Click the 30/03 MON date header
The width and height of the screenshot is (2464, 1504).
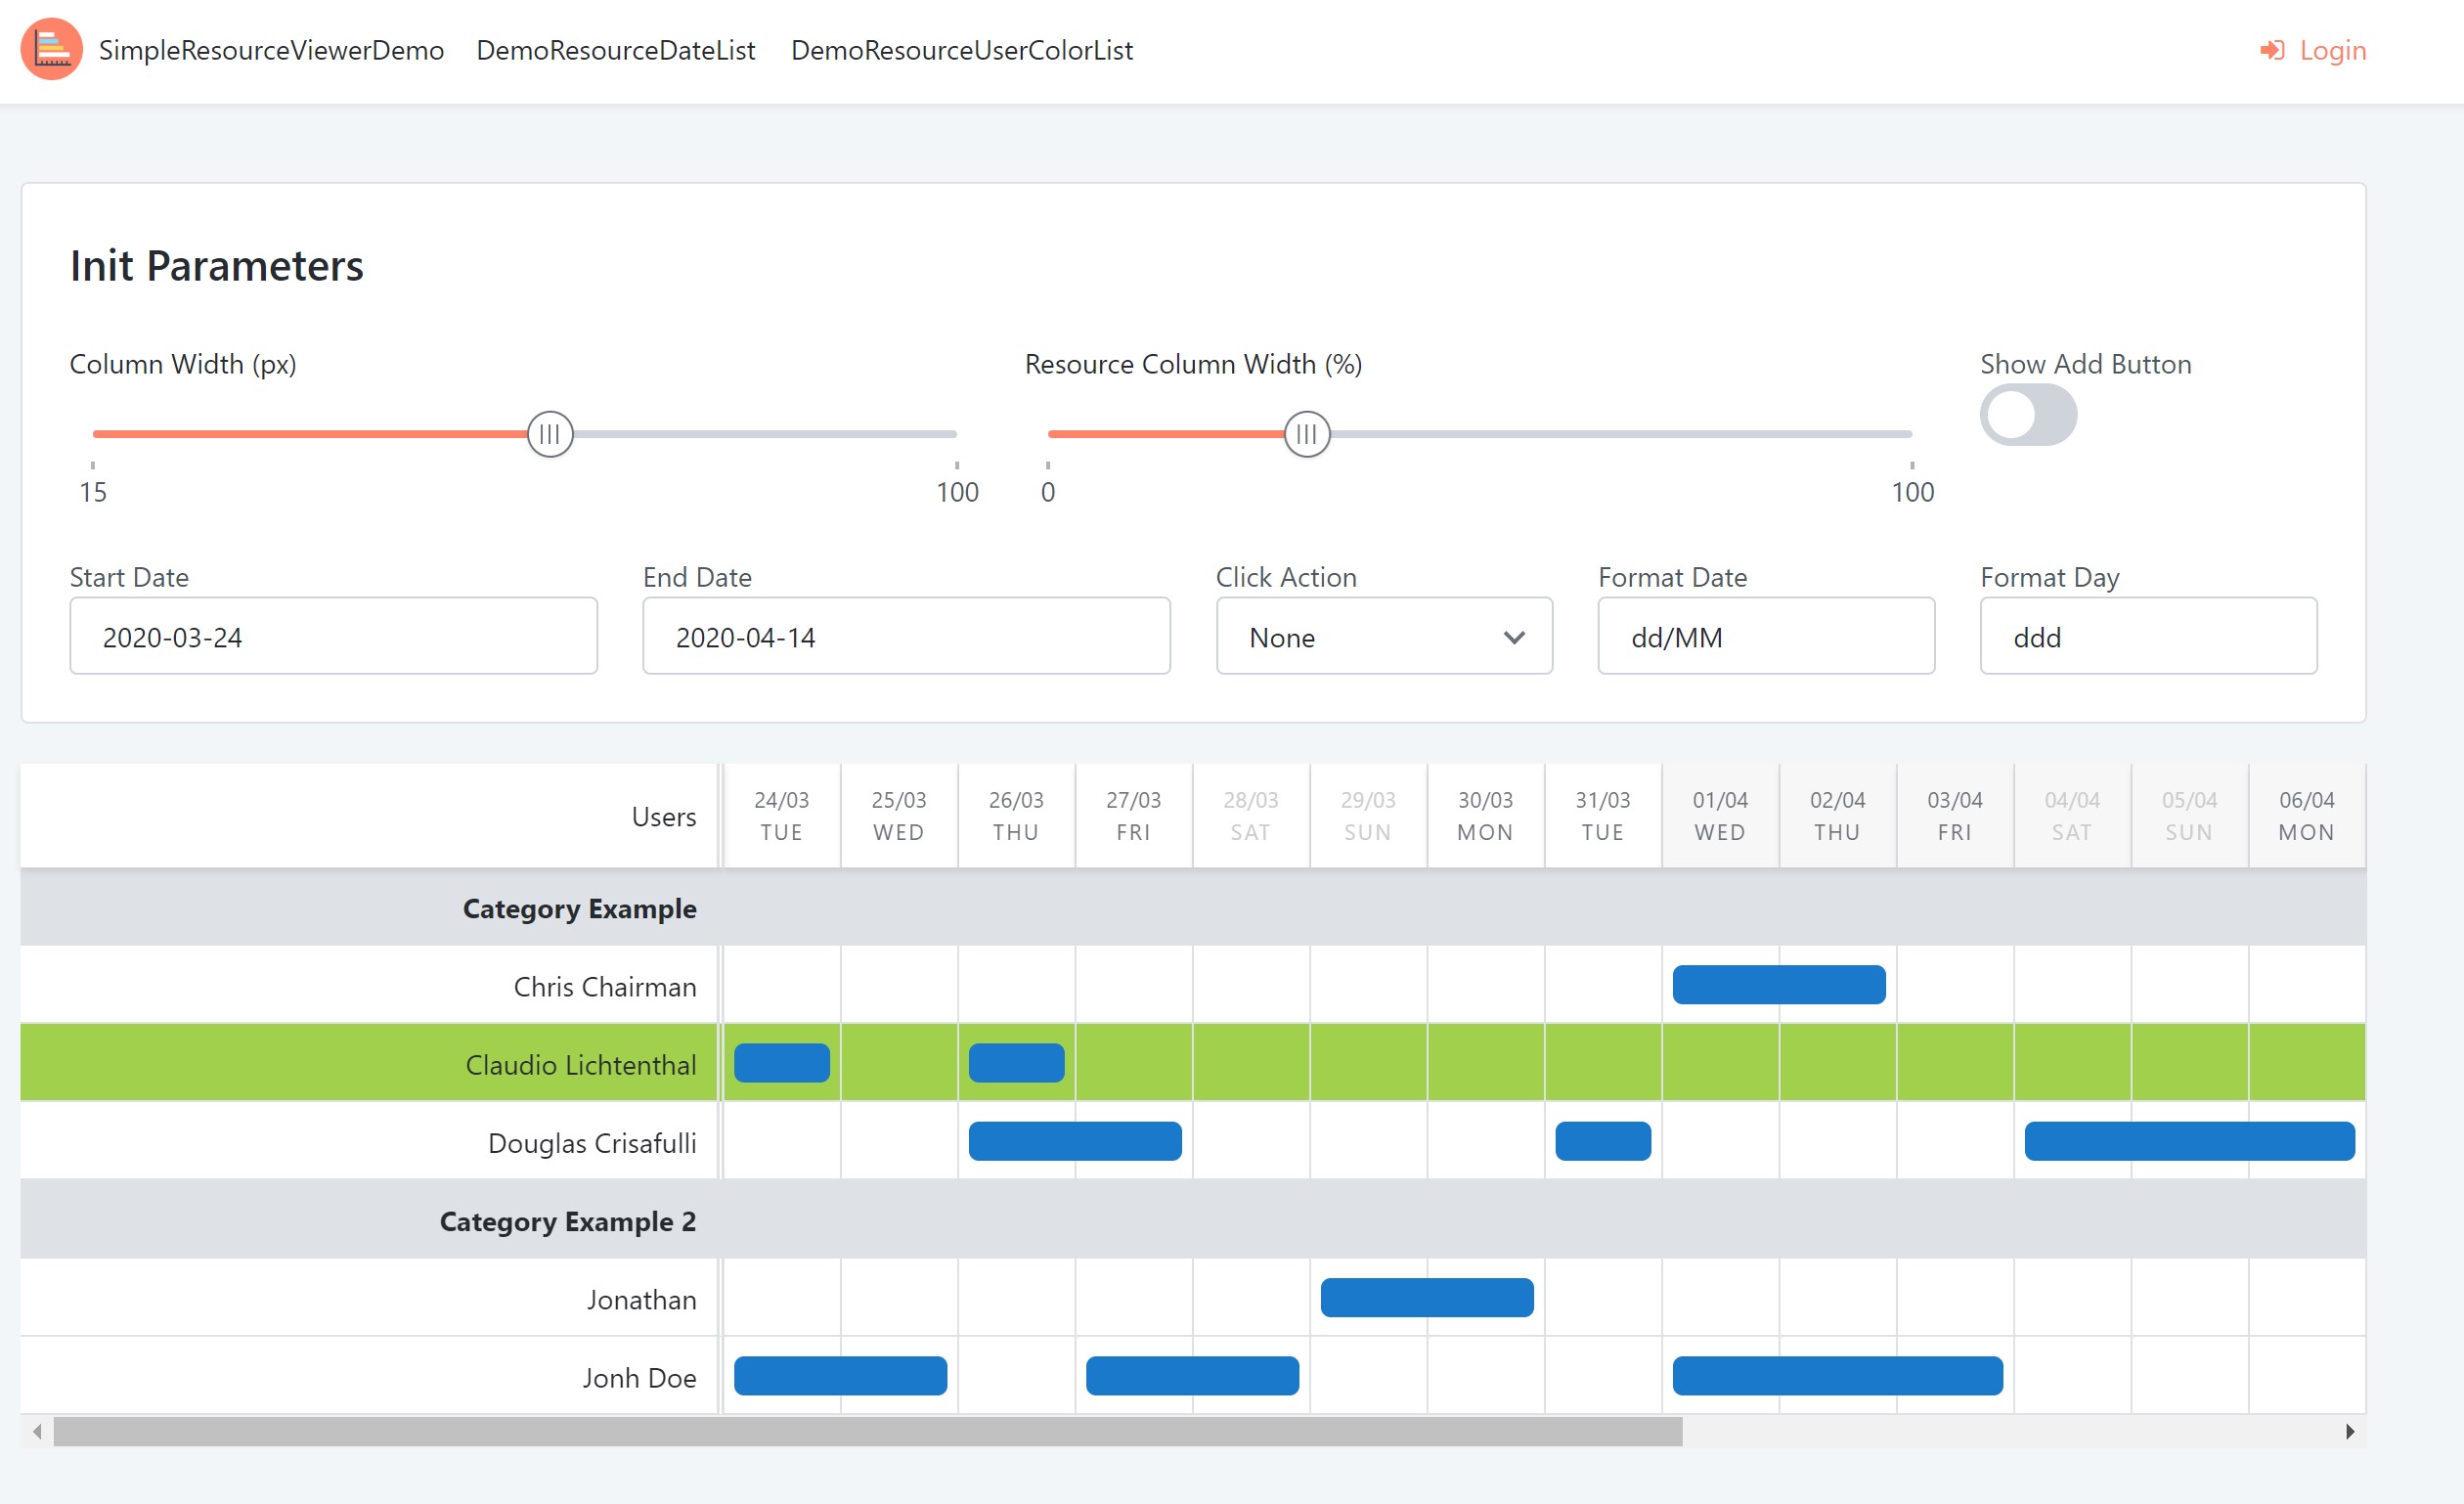1486,816
